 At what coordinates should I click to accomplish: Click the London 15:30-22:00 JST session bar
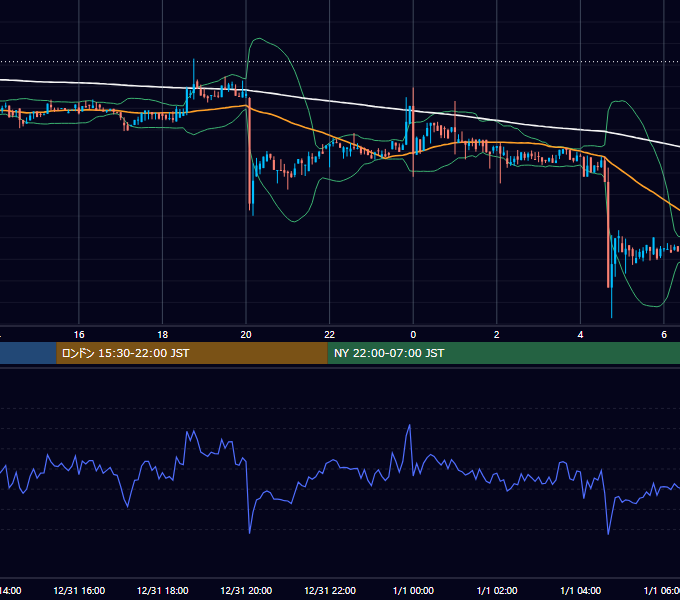click(x=192, y=353)
